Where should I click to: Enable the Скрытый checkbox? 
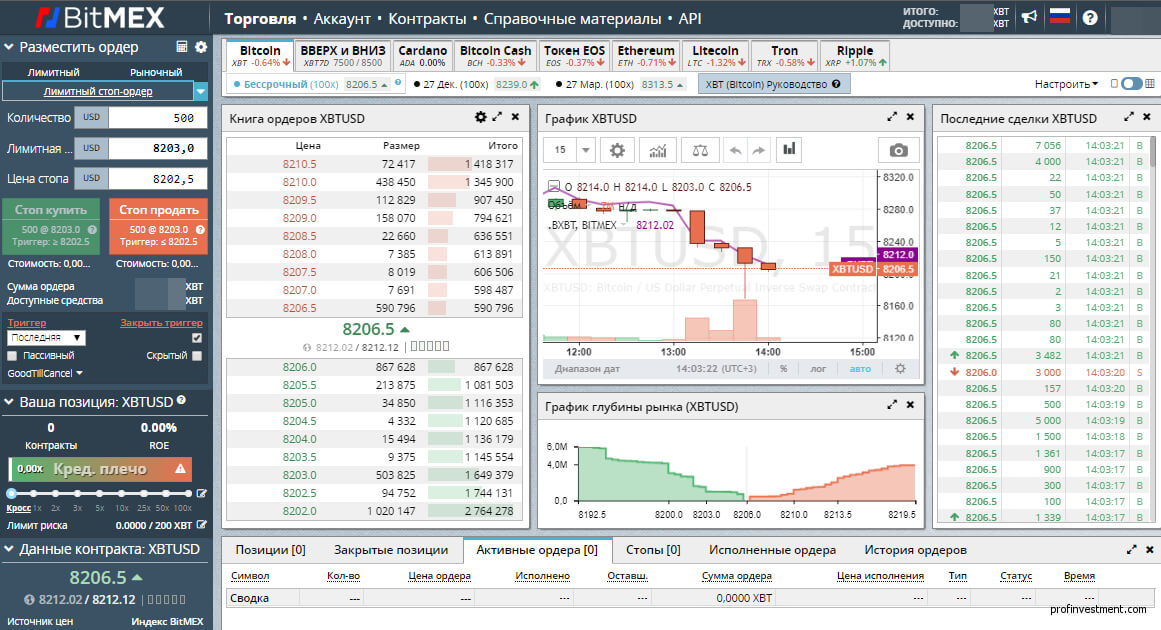click(197, 355)
